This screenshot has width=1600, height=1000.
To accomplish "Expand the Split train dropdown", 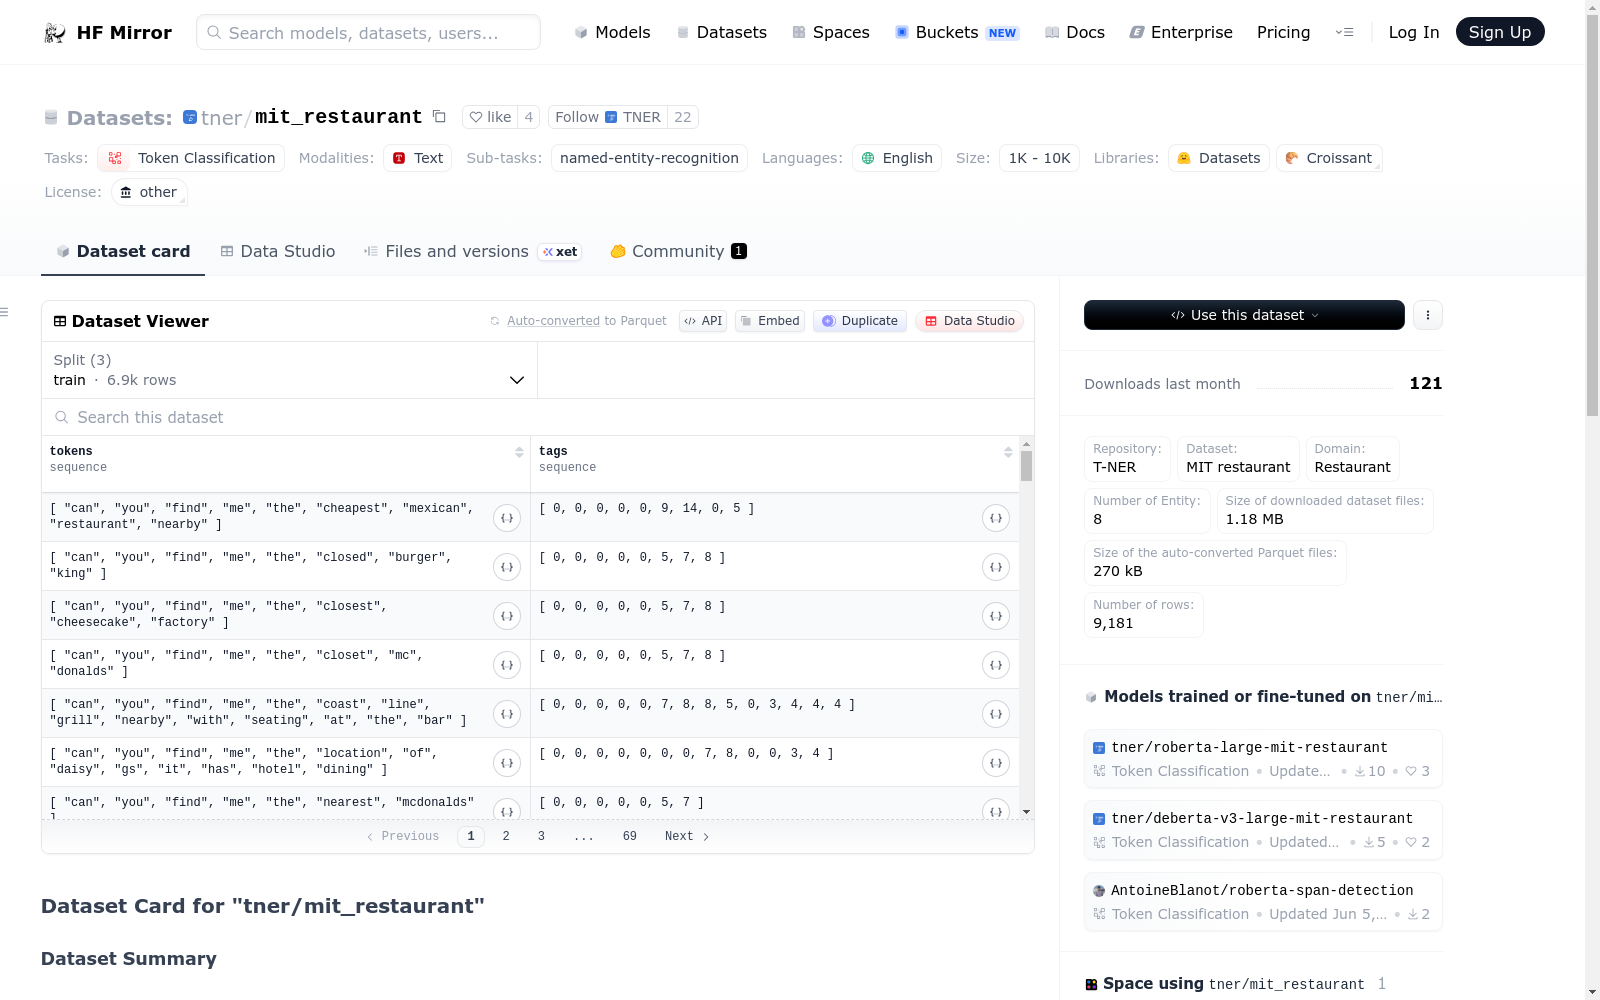I will point(289,370).
